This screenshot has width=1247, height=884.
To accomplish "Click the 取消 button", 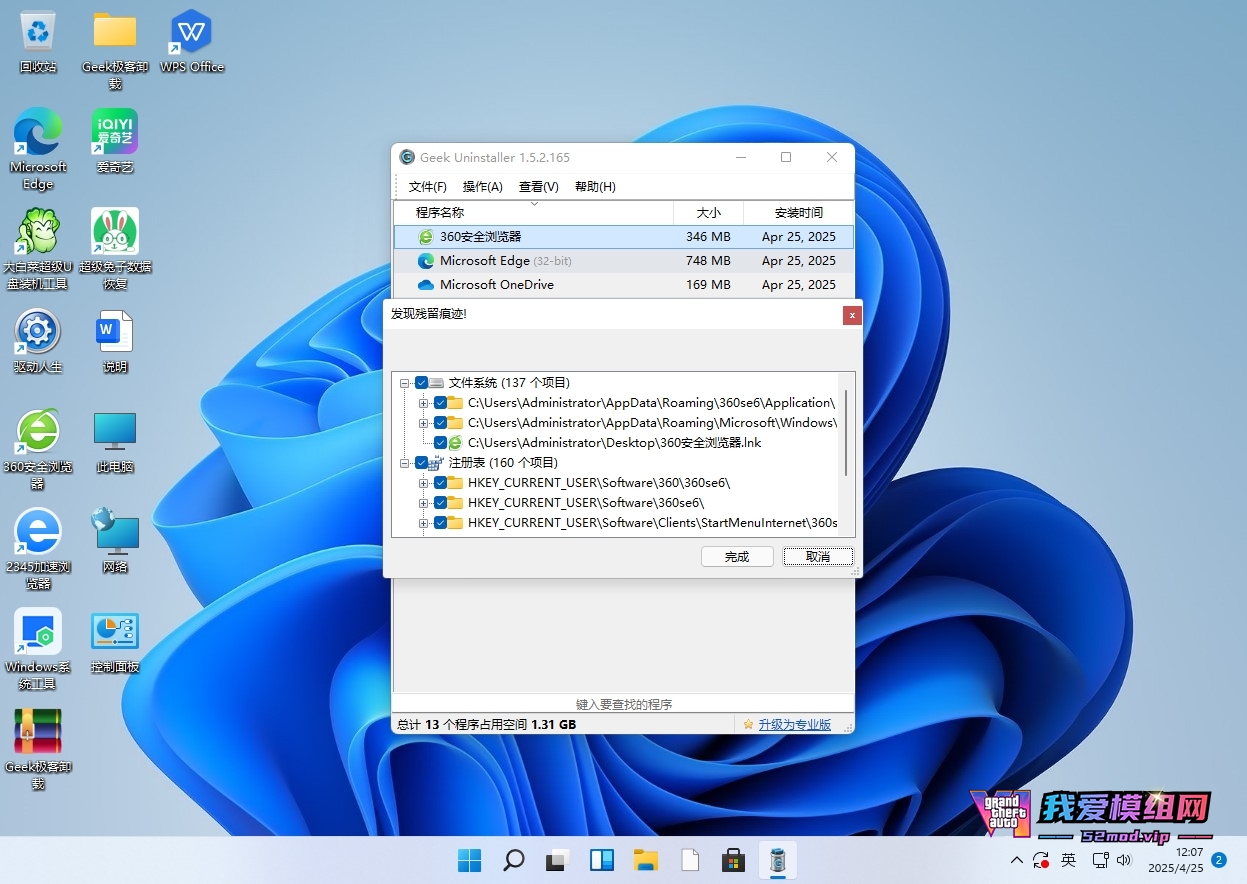I will pos(818,557).
